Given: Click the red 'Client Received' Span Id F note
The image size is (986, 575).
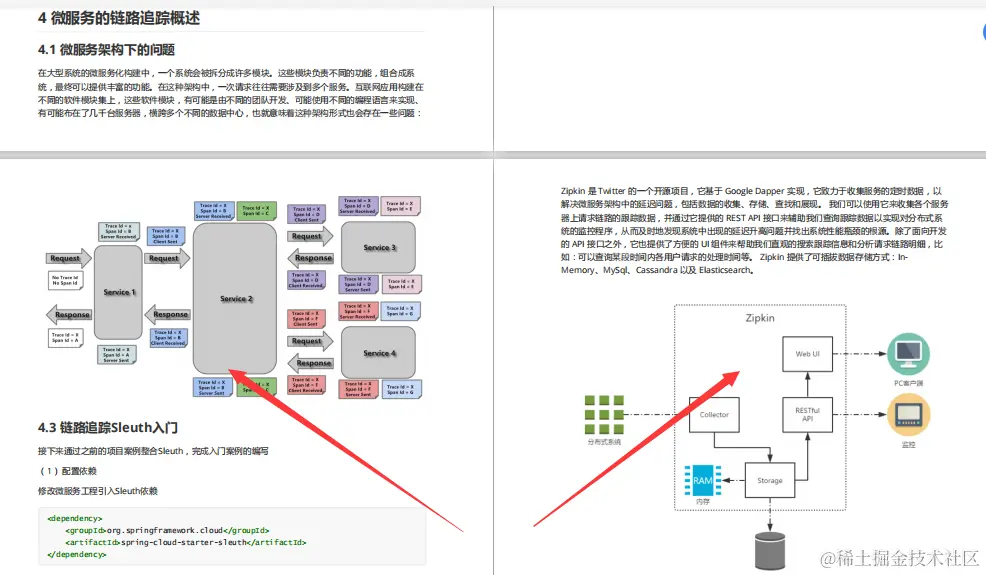Looking at the screenshot, I should coord(306,385).
